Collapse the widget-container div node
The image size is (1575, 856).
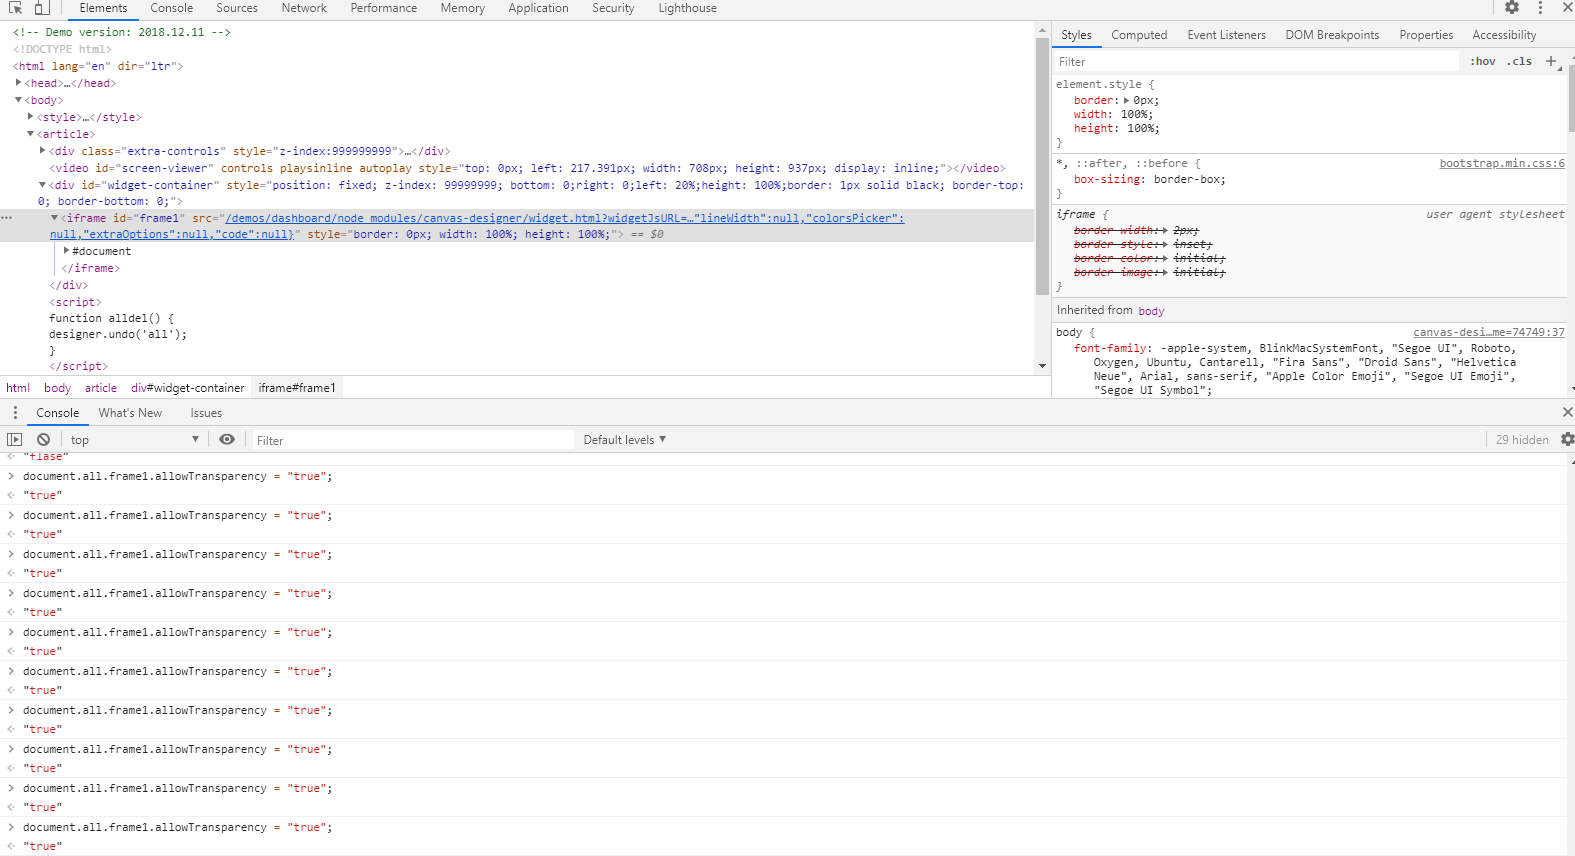pyautogui.click(x=42, y=185)
